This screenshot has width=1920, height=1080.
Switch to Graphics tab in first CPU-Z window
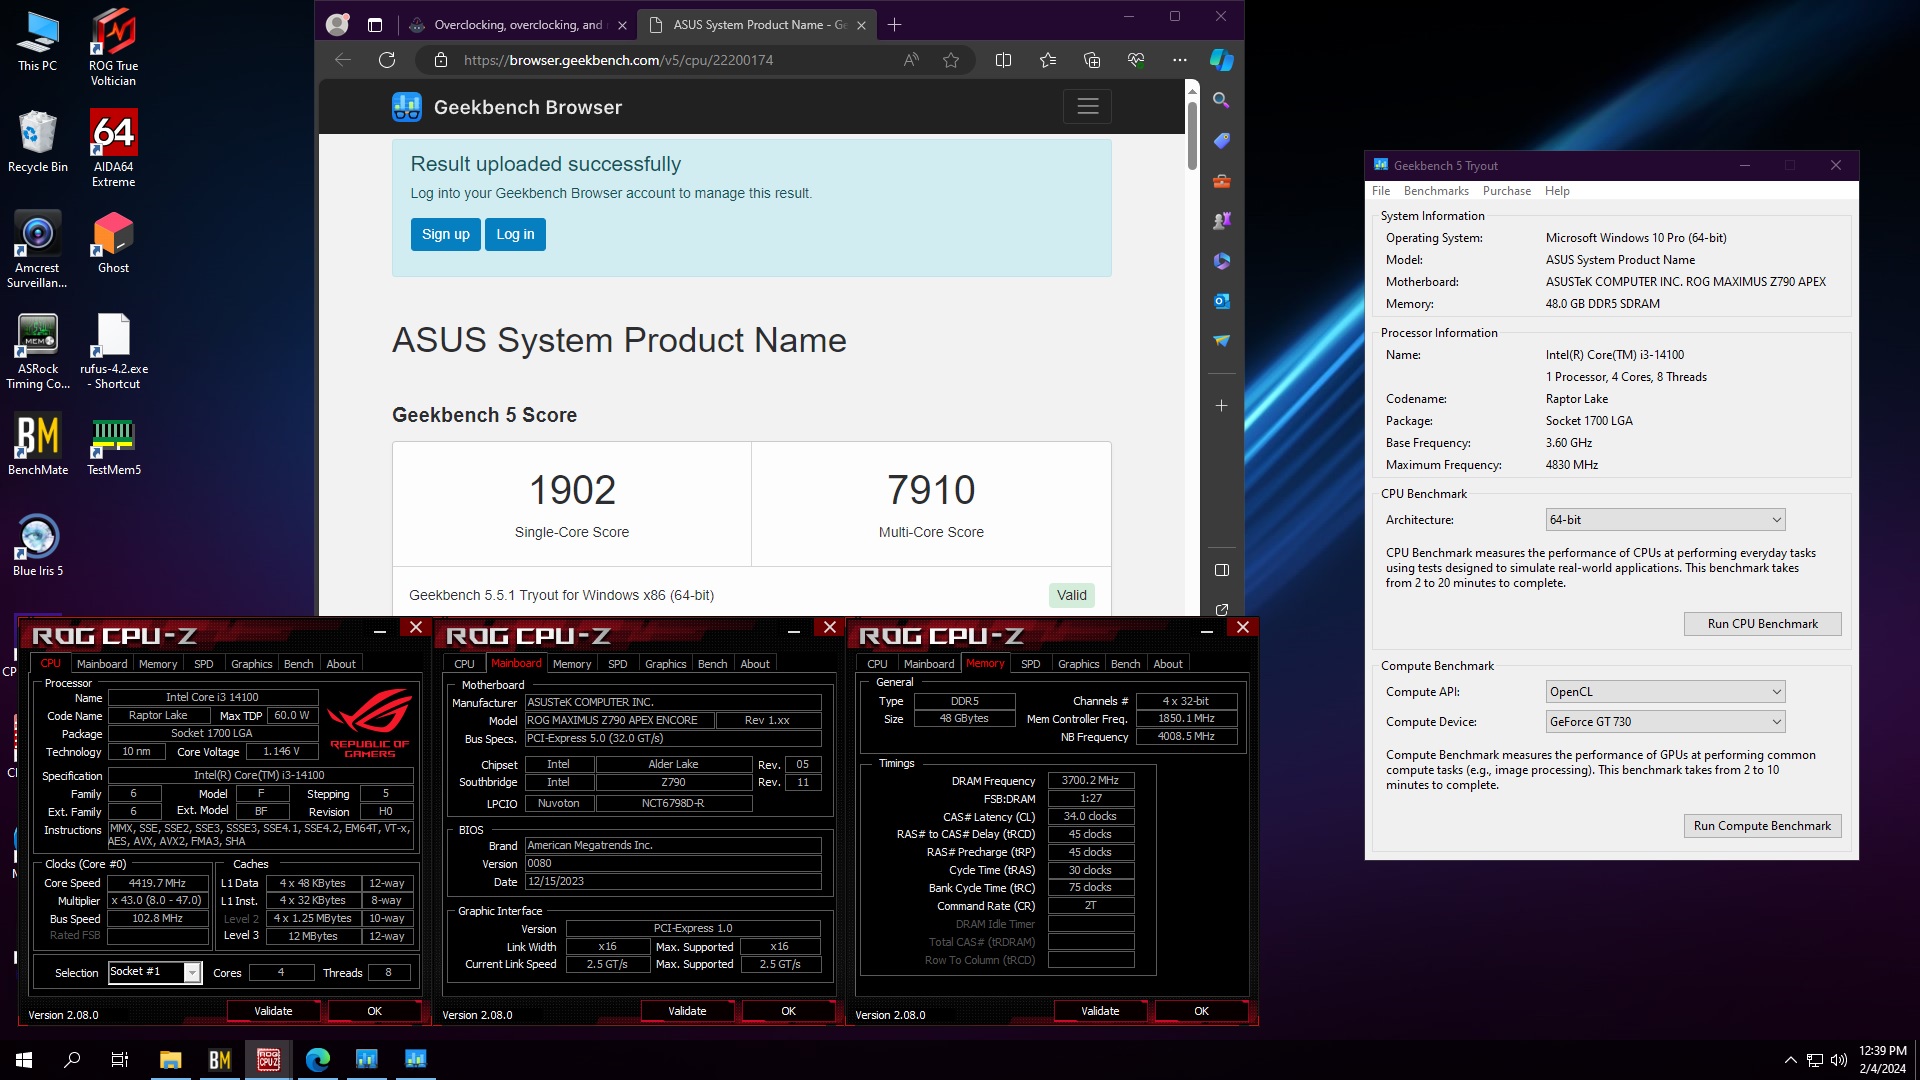251,664
